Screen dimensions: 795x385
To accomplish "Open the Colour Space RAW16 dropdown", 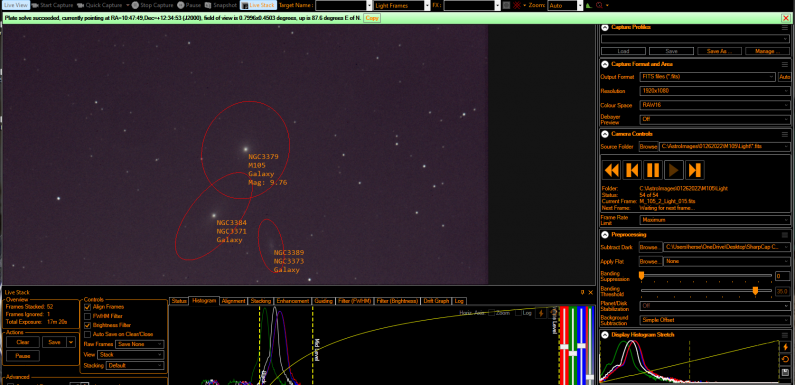I will pyautogui.click(x=715, y=105).
